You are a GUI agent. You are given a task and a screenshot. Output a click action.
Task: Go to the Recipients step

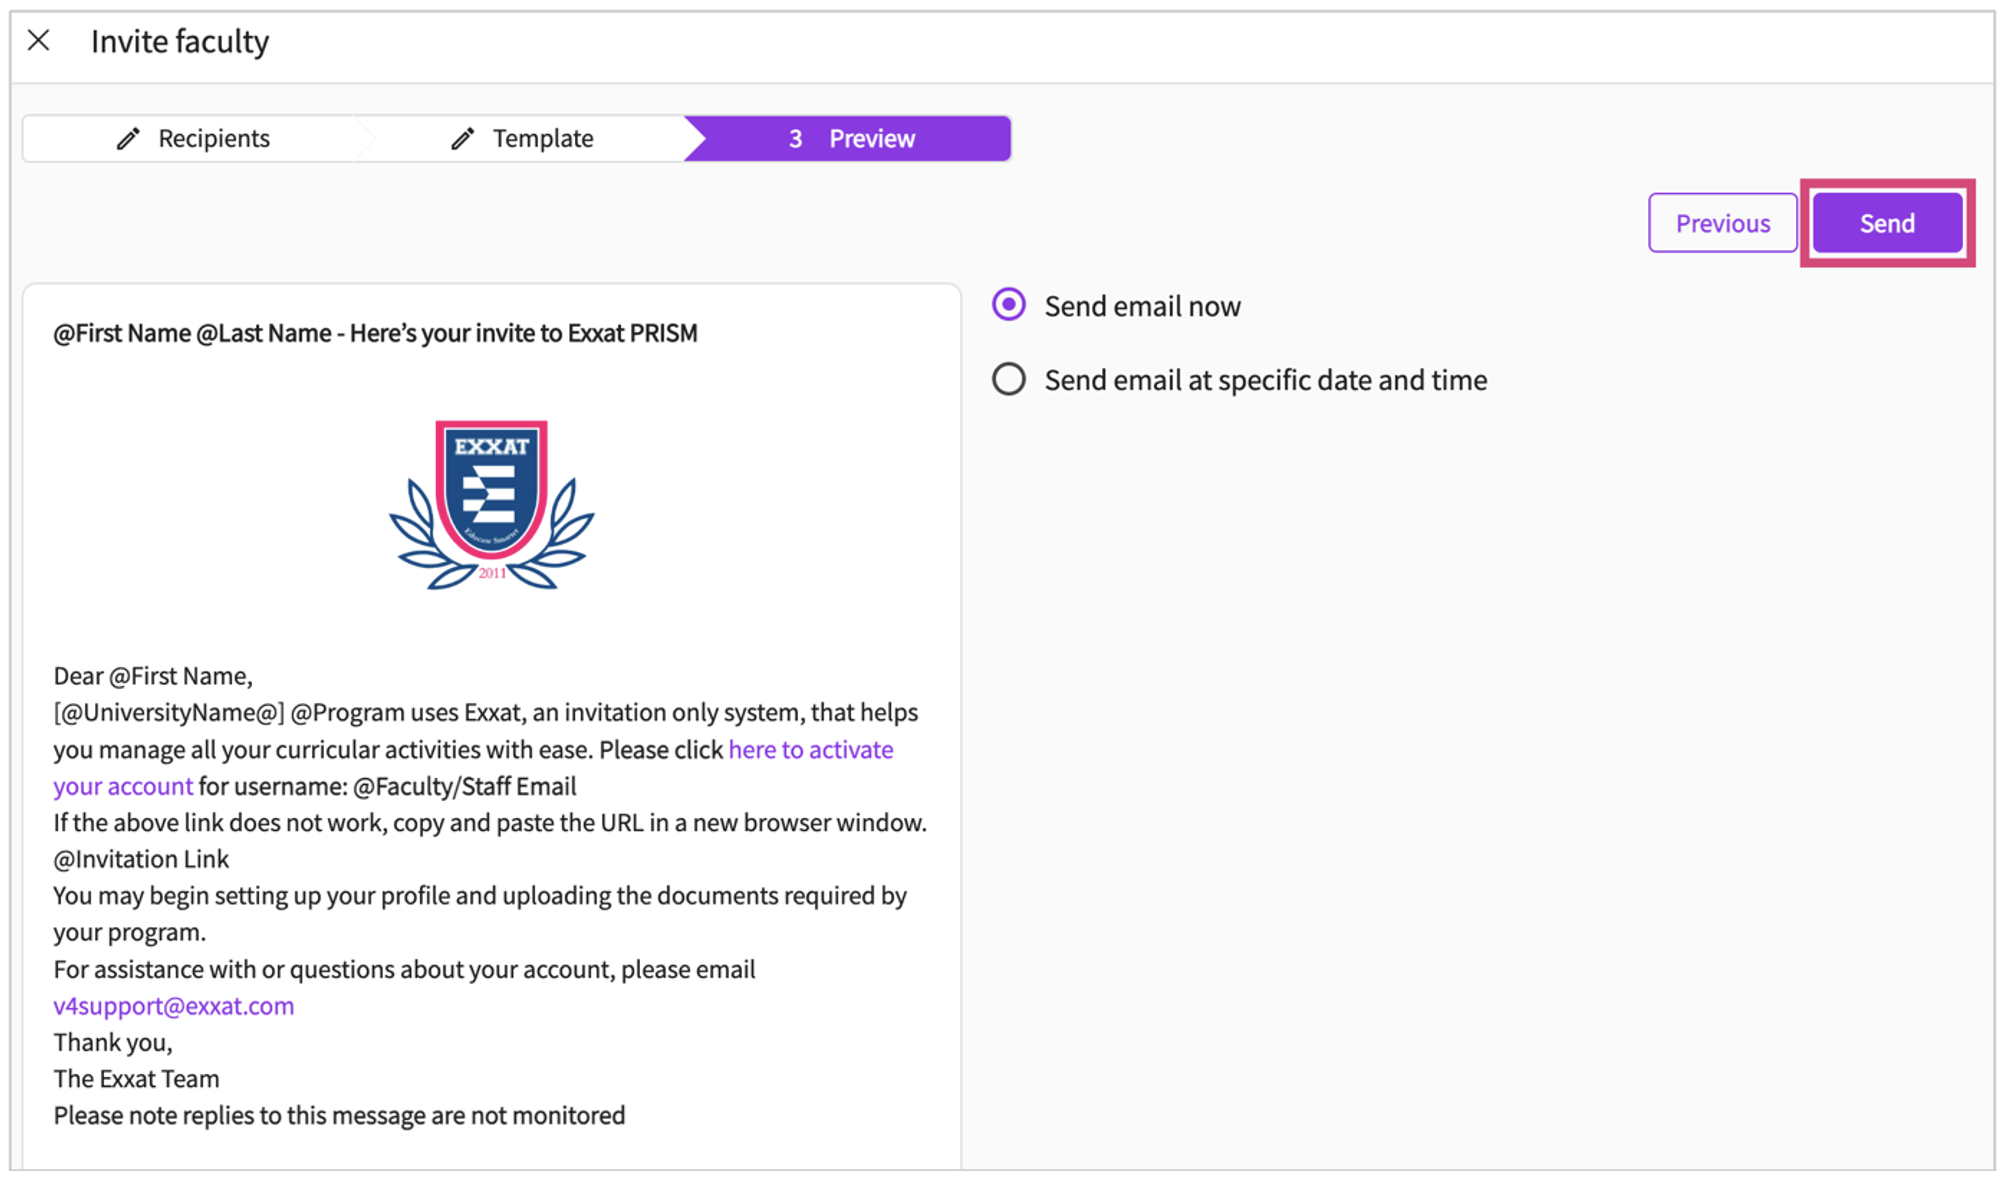point(194,138)
